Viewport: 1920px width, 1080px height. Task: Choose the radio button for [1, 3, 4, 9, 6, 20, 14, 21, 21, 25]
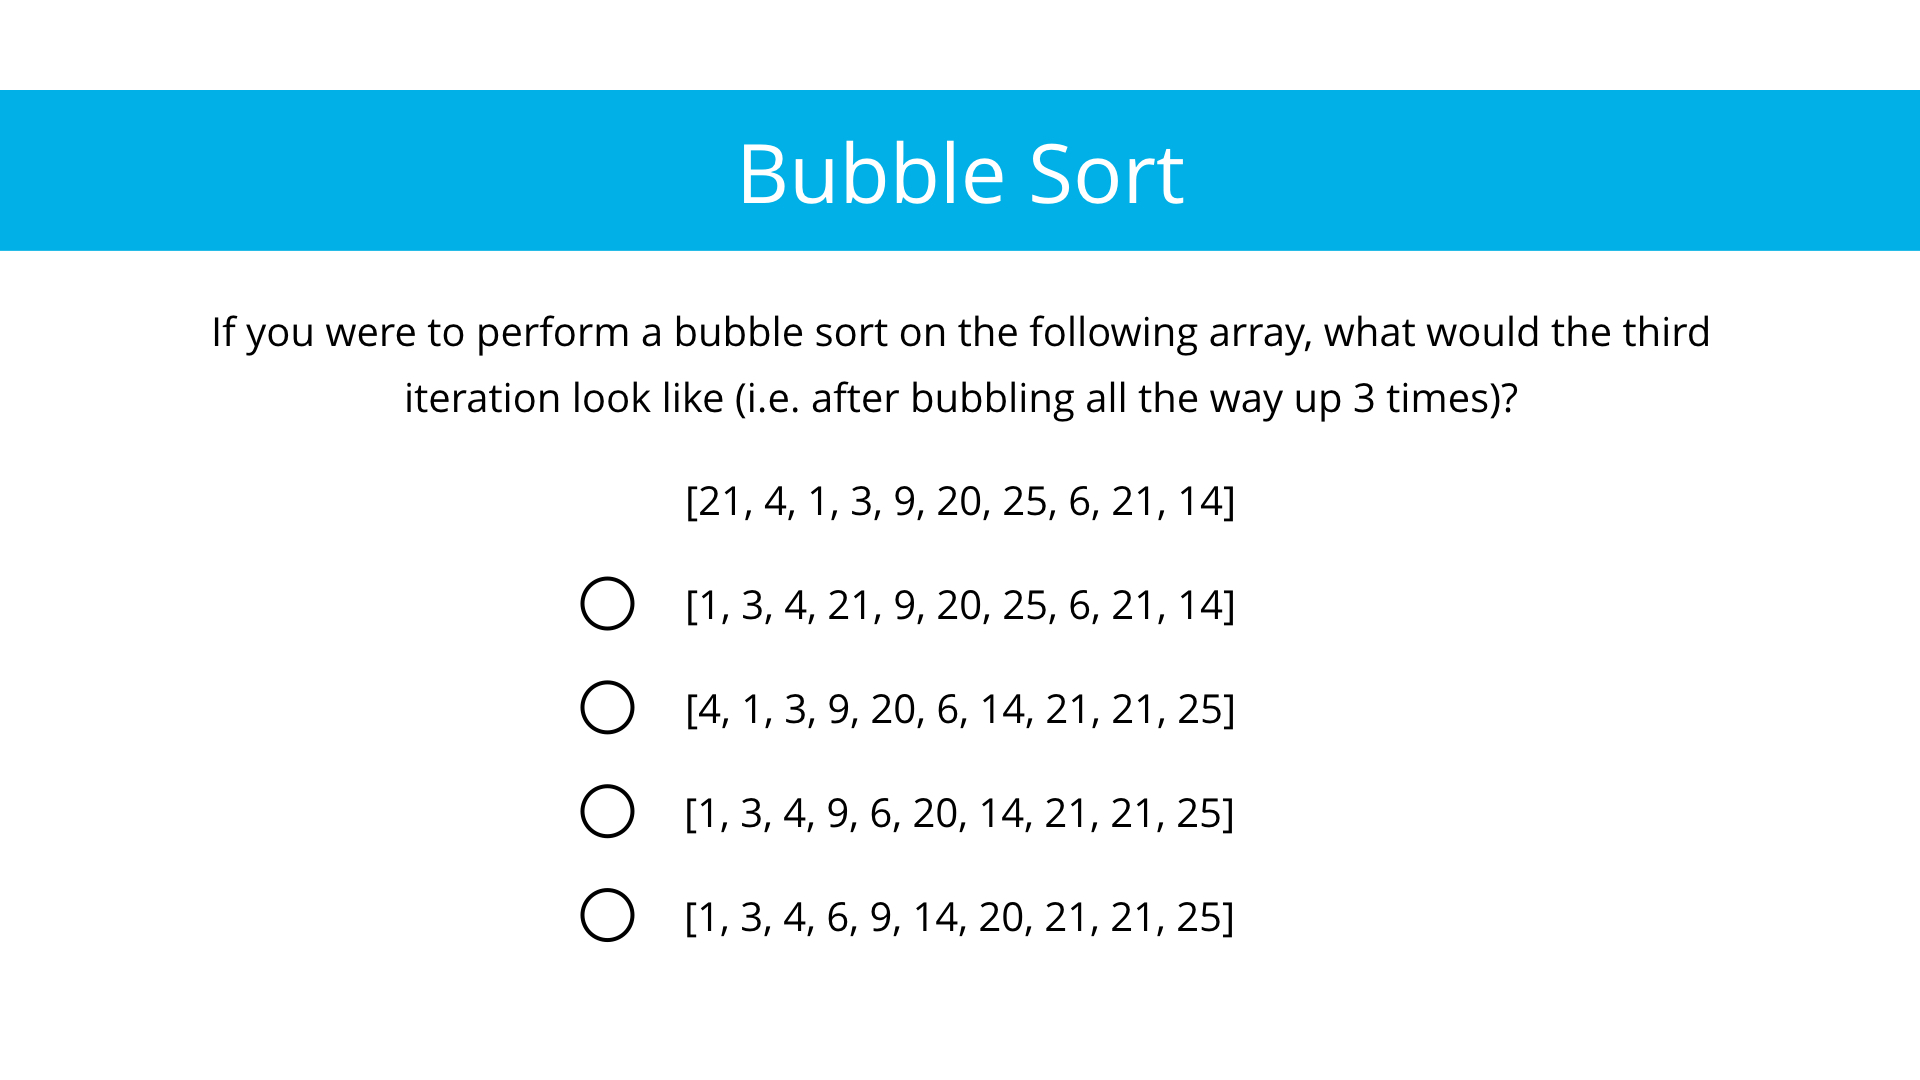click(x=607, y=812)
